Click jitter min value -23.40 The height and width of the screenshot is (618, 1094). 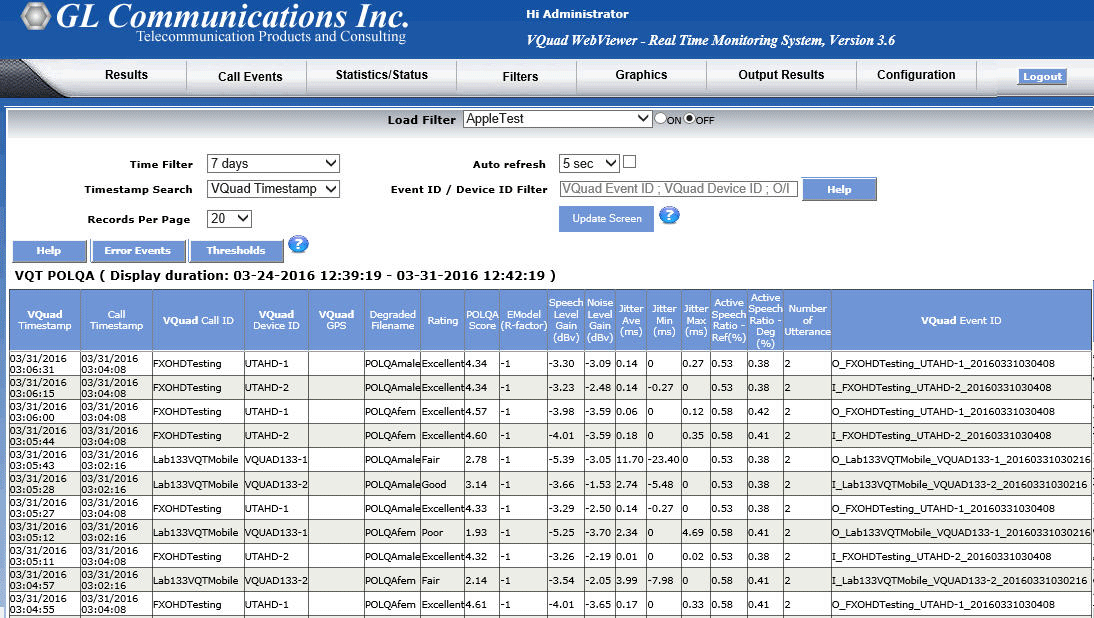[x=664, y=460]
